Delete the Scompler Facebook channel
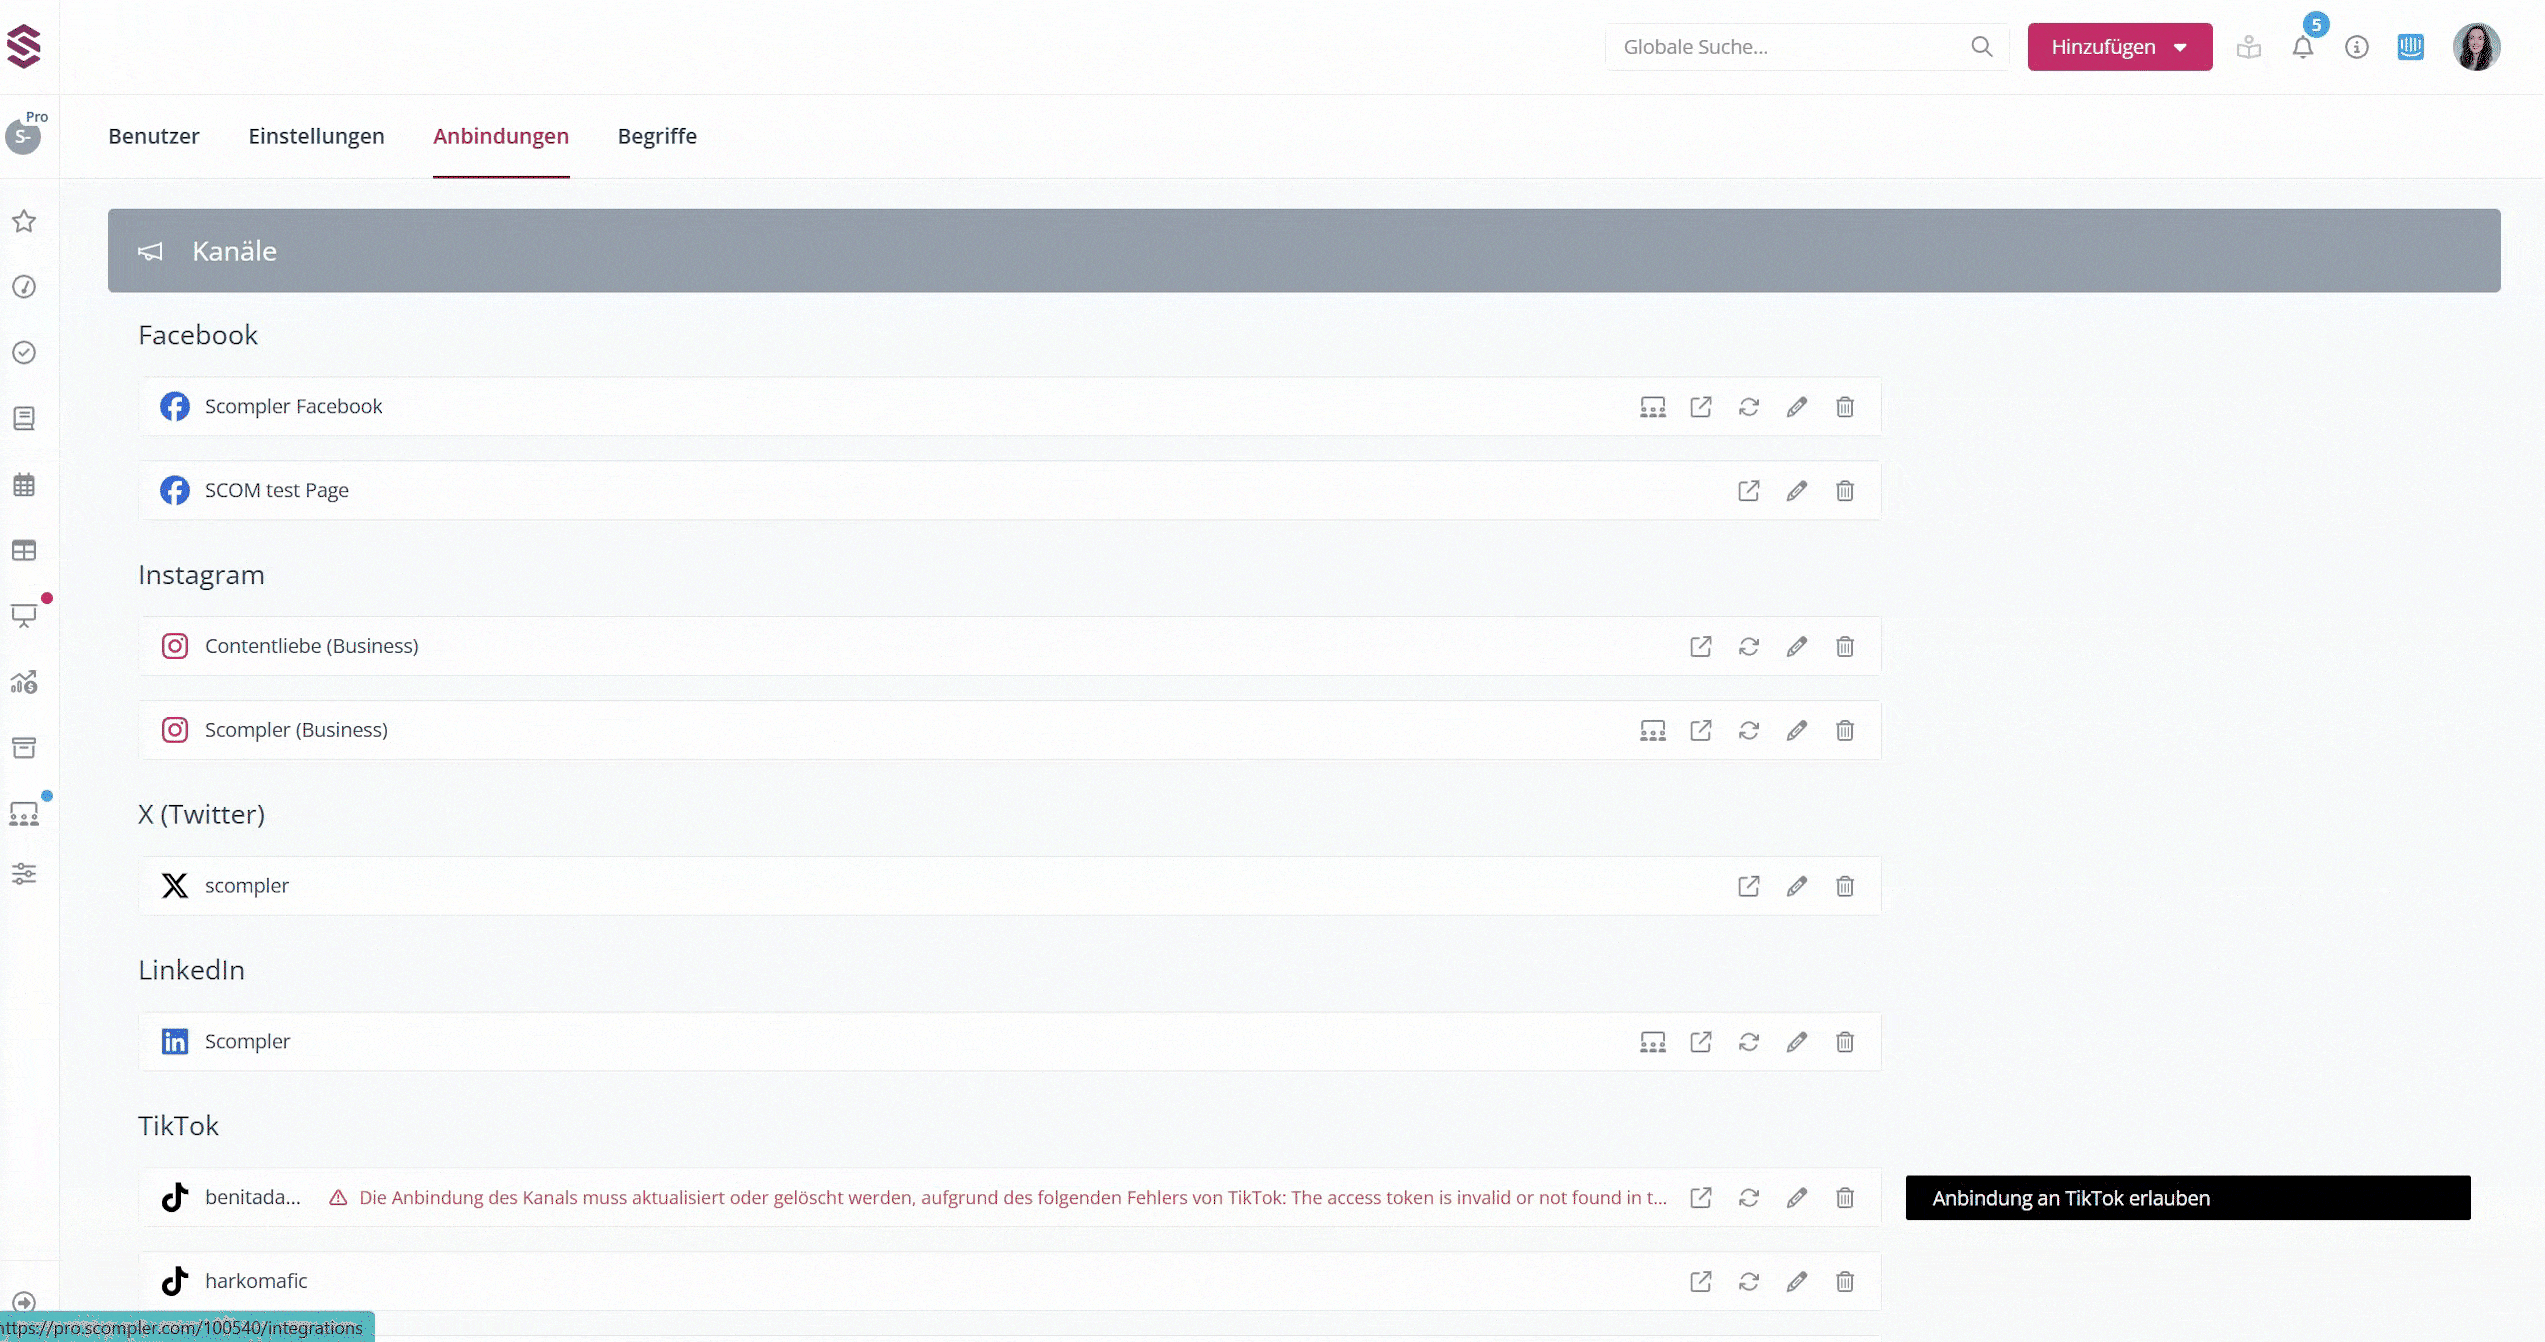 pyautogui.click(x=1845, y=407)
